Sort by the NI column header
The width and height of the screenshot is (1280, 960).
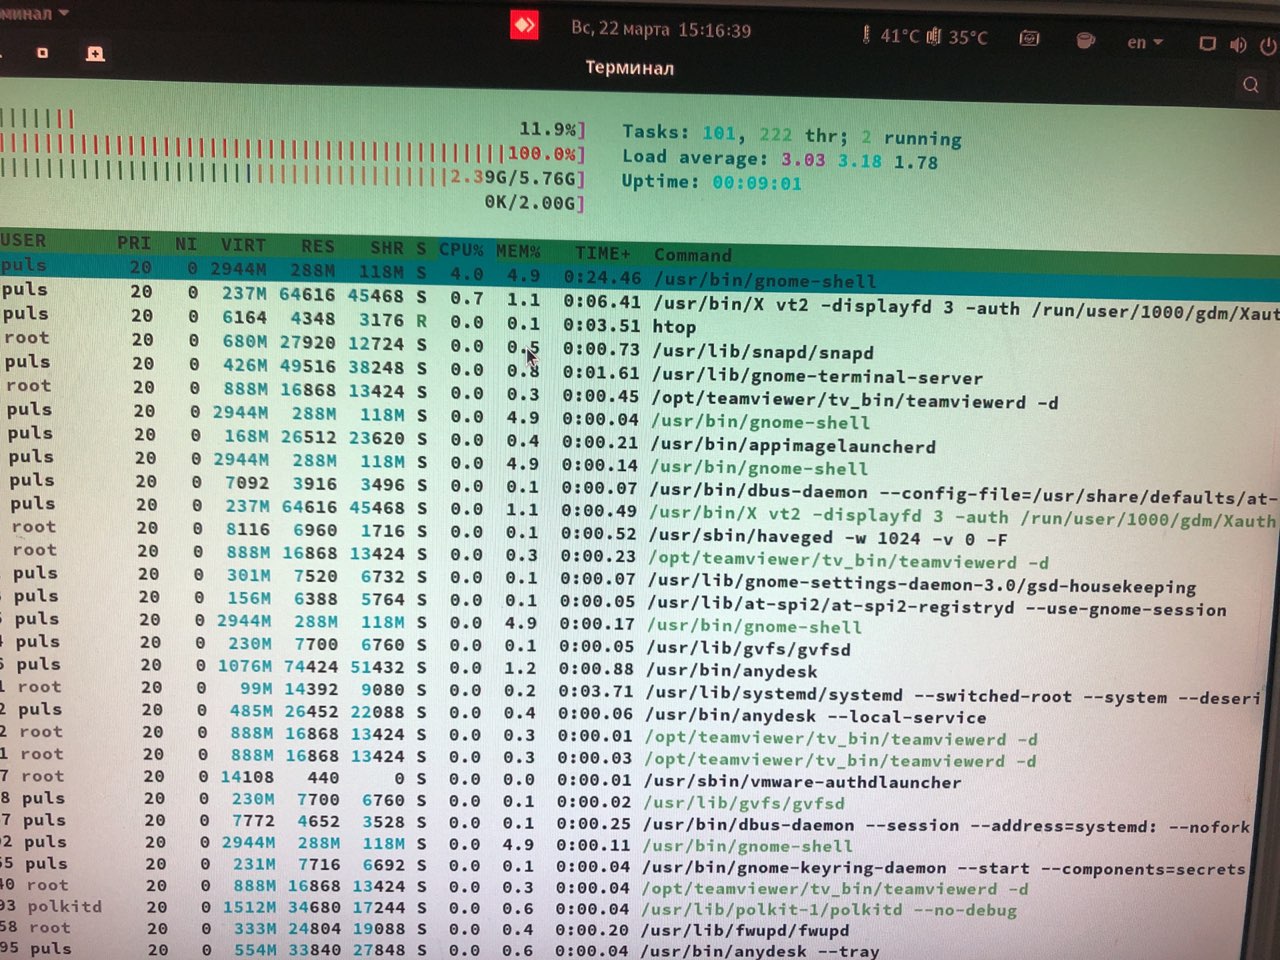[186, 244]
